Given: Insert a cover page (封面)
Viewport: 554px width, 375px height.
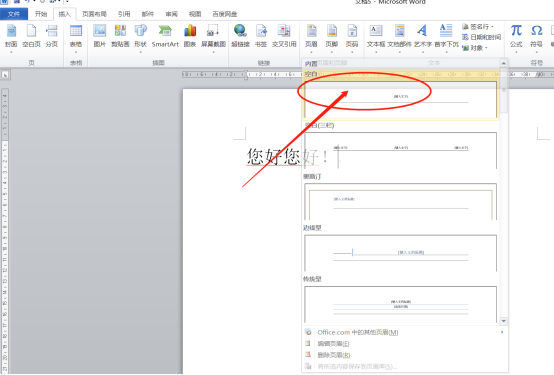Looking at the screenshot, I should 11,37.
